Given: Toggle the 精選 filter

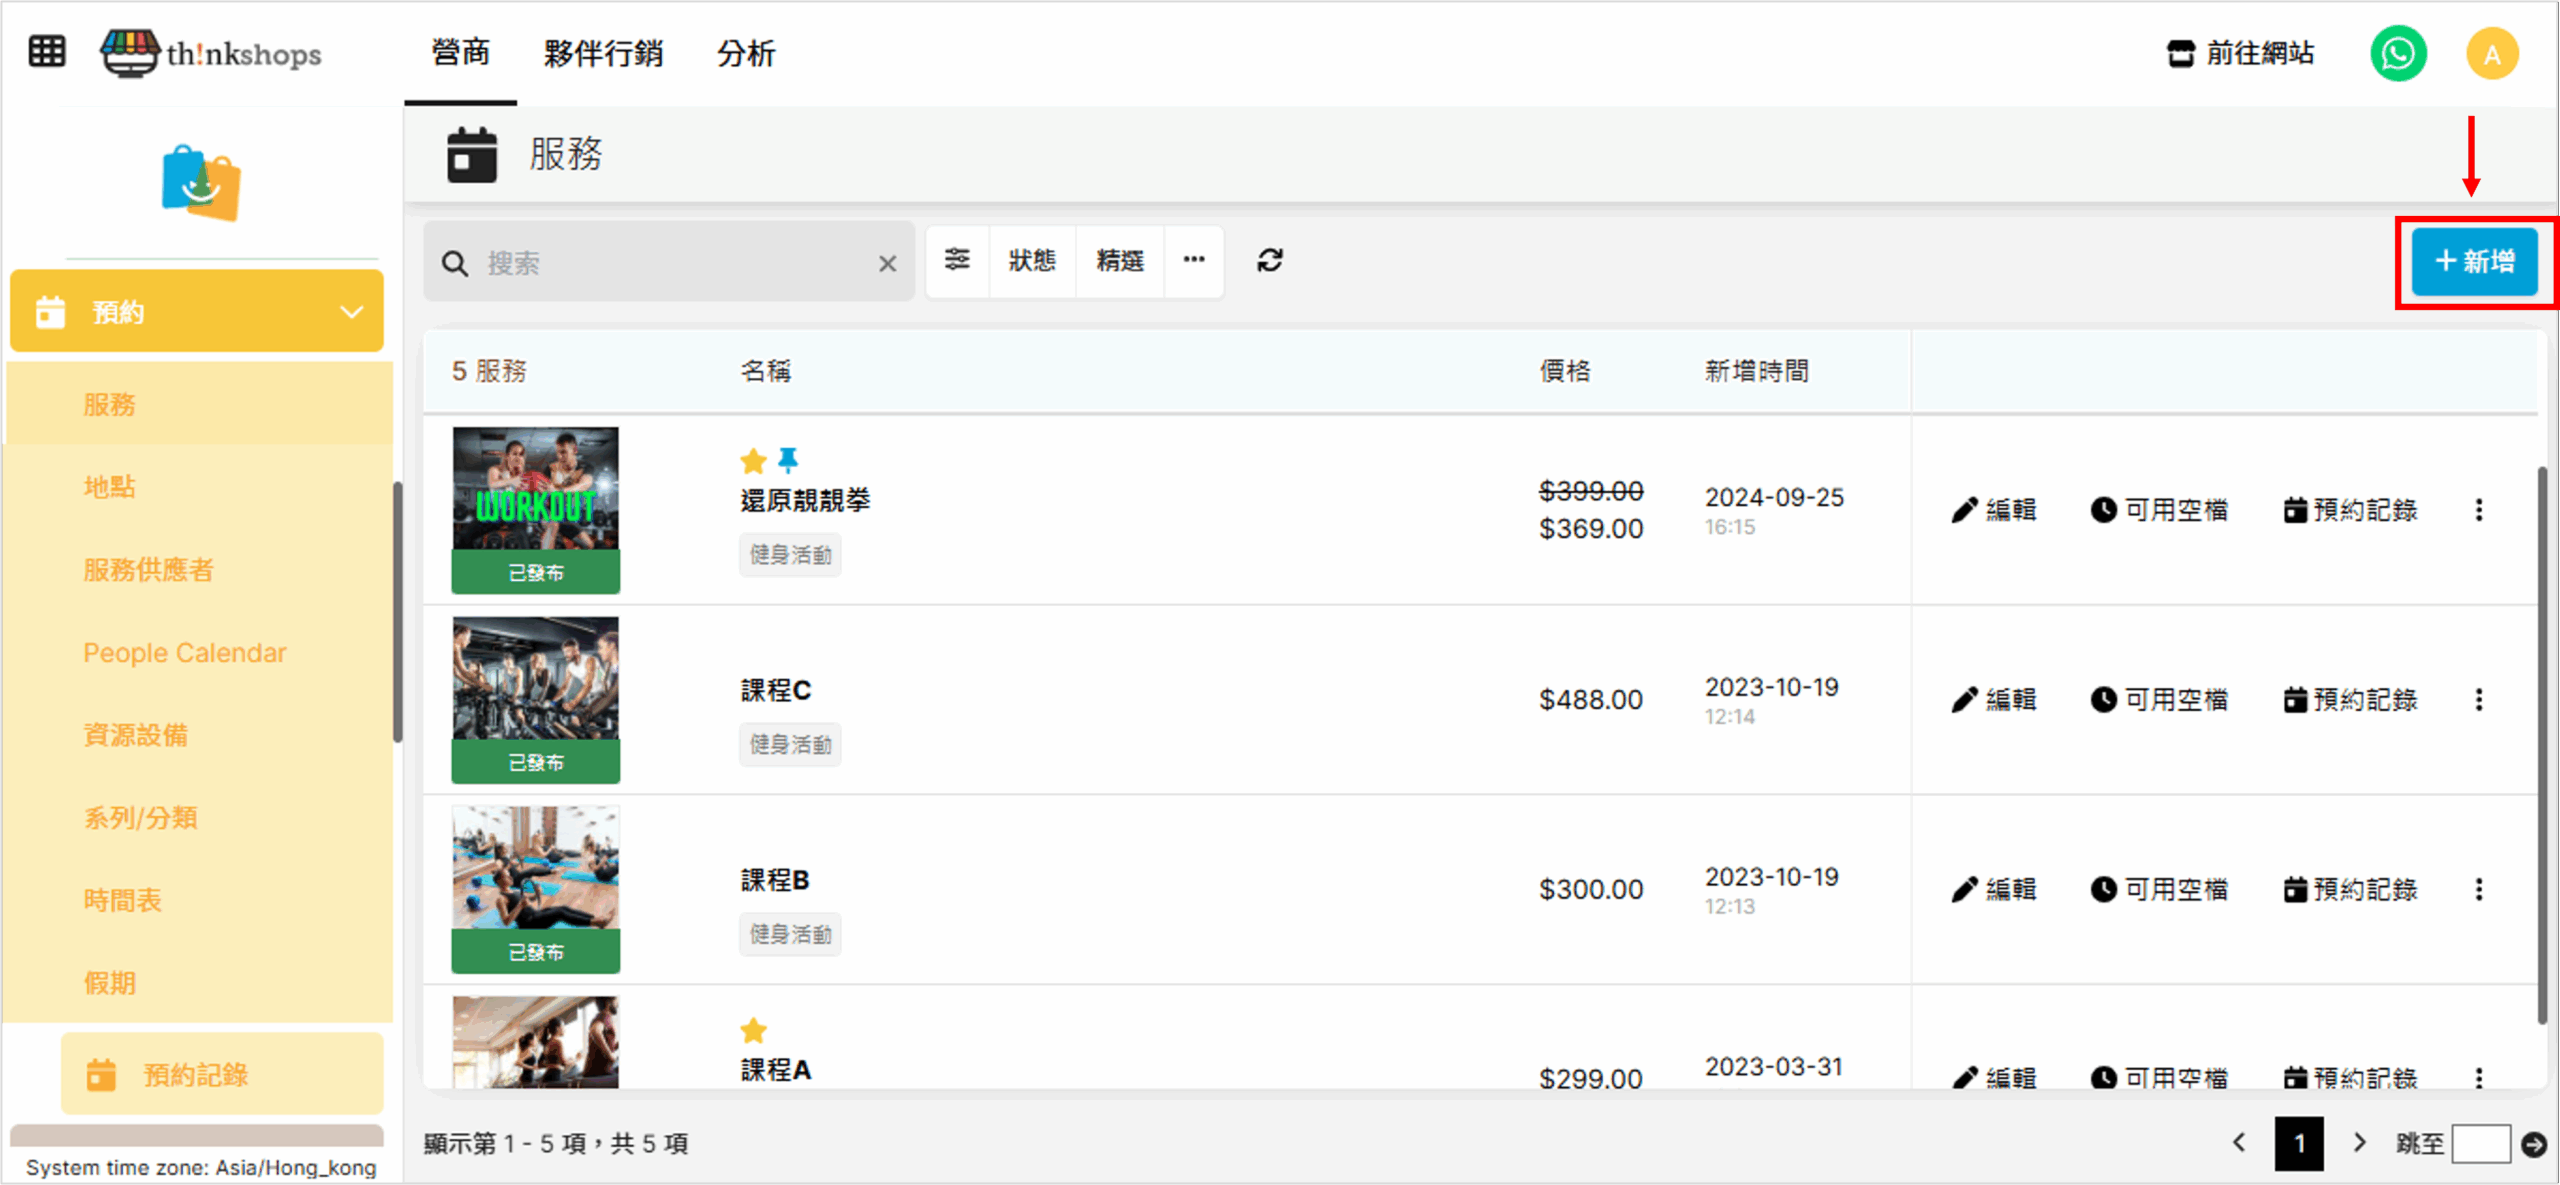Looking at the screenshot, I should click(x=1119, y=261).
